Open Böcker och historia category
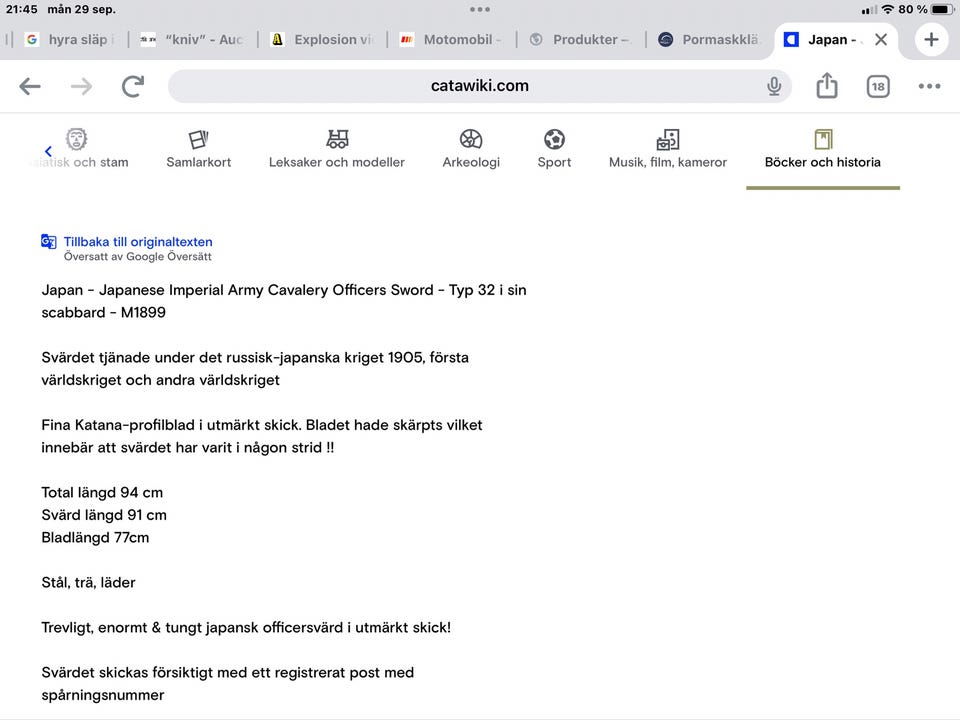The image size is (960, 720). click(x=823, y=149)
